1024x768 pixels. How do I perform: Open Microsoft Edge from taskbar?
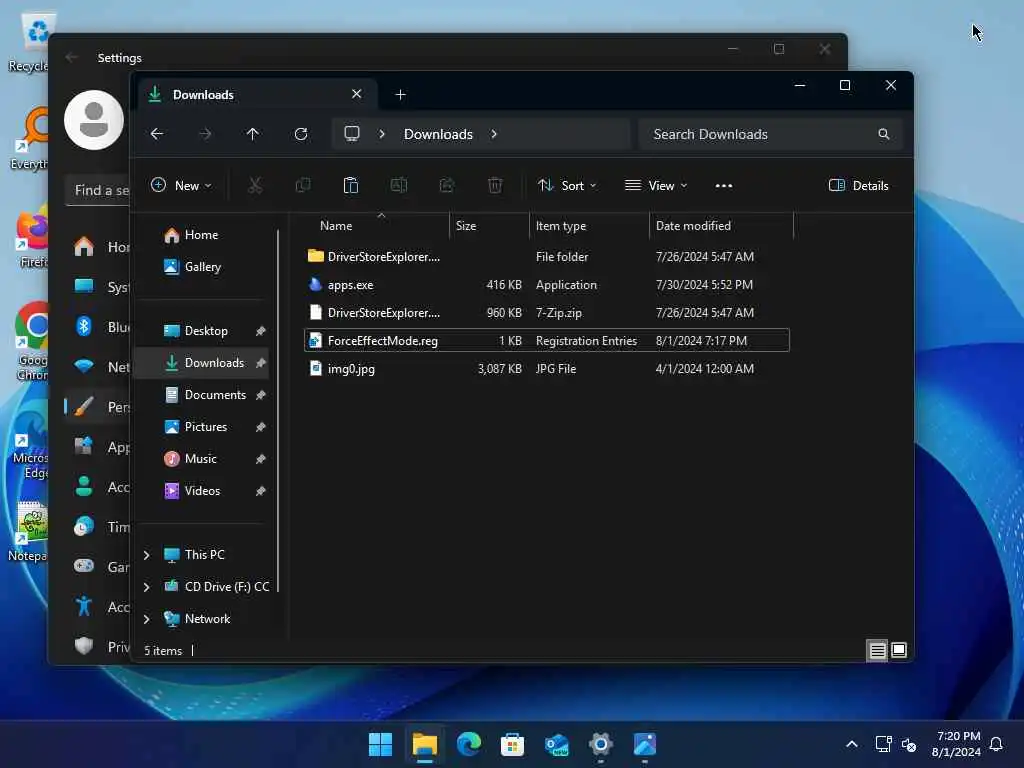tap(468, 744)
